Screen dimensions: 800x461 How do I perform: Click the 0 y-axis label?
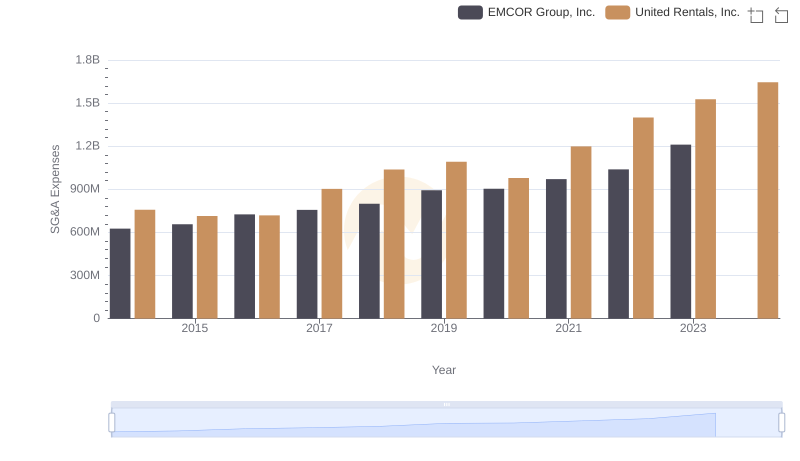point(96,318)
